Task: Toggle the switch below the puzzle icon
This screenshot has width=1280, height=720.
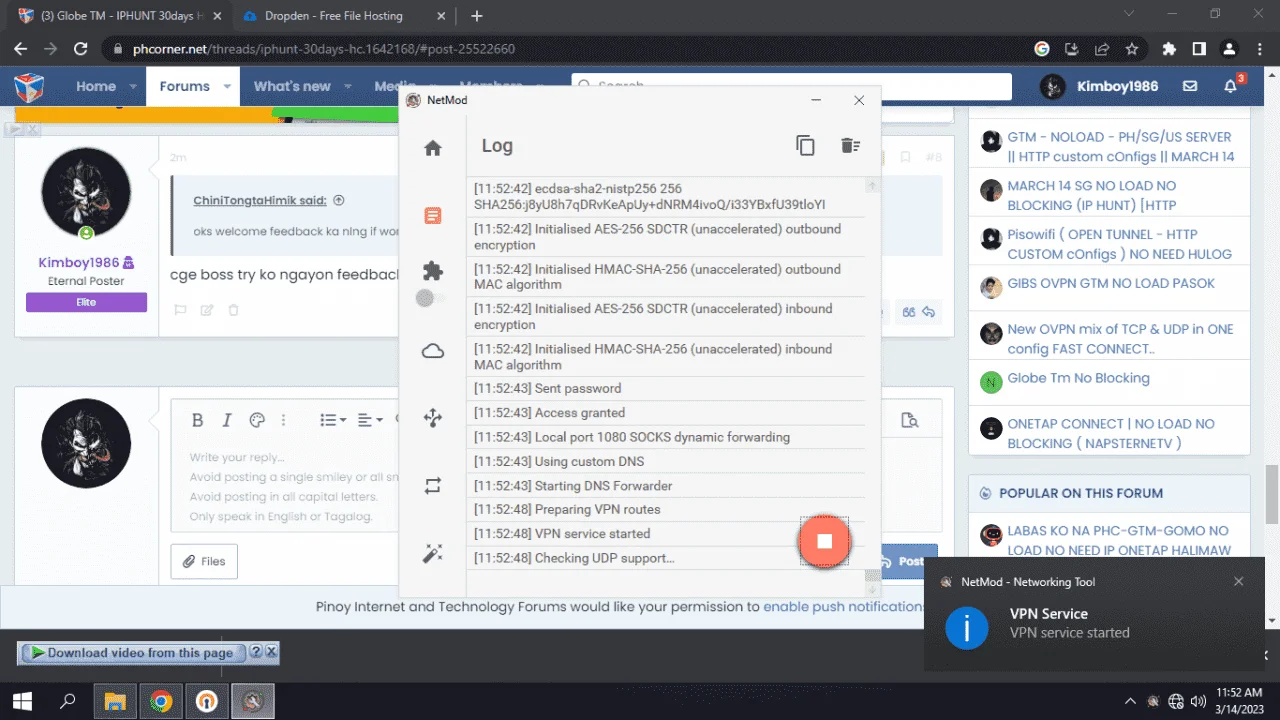Action: coord(431,298)
